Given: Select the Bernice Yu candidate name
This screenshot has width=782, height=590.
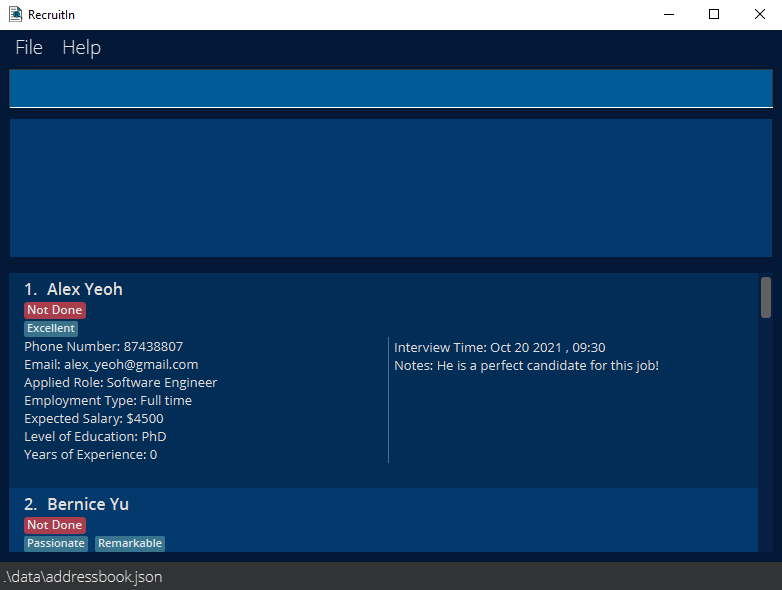Looking at the screenshot, I should click(x=88, y=504).
